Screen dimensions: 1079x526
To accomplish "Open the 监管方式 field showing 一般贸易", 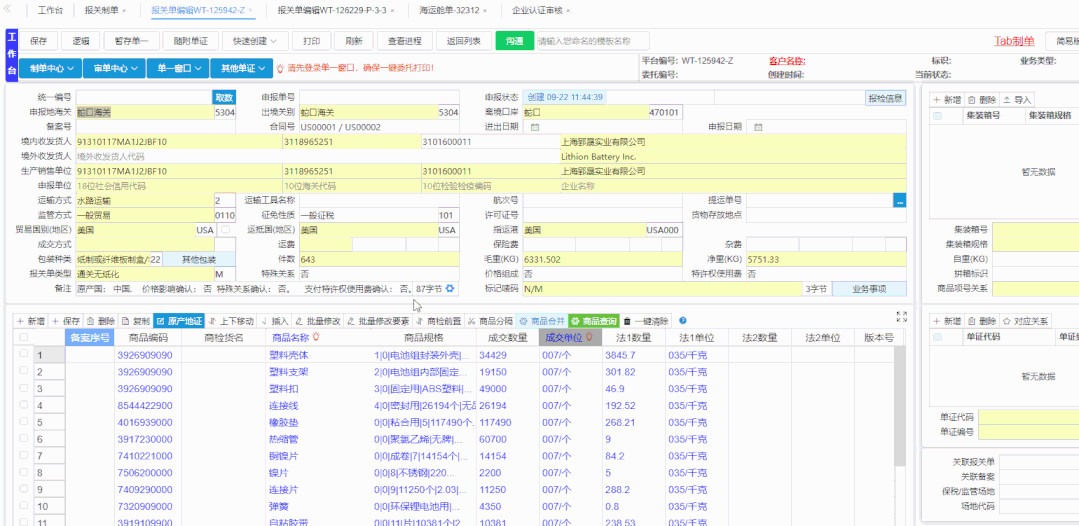I will coord(145,215).
